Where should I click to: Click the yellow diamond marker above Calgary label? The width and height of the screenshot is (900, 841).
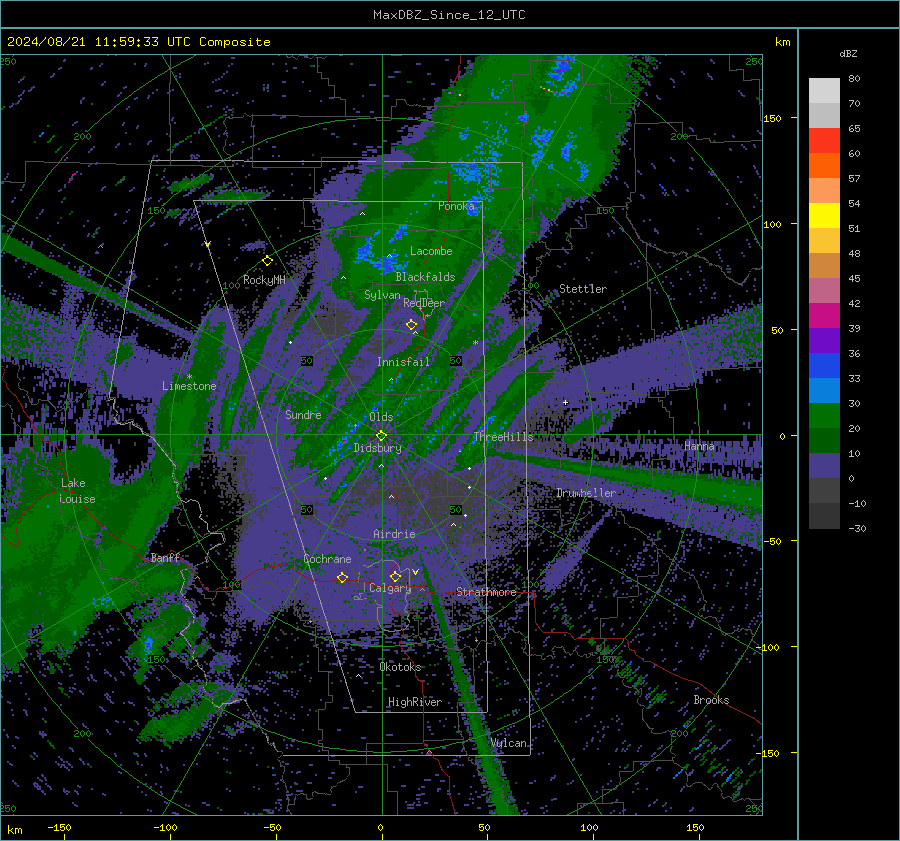395,576
